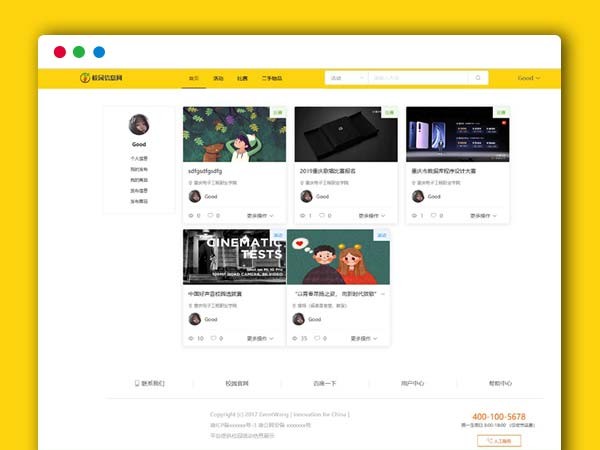Viewport: 600px width, 450px height.
Task: Expand the Good user menu in header
Action: [528, 78]
